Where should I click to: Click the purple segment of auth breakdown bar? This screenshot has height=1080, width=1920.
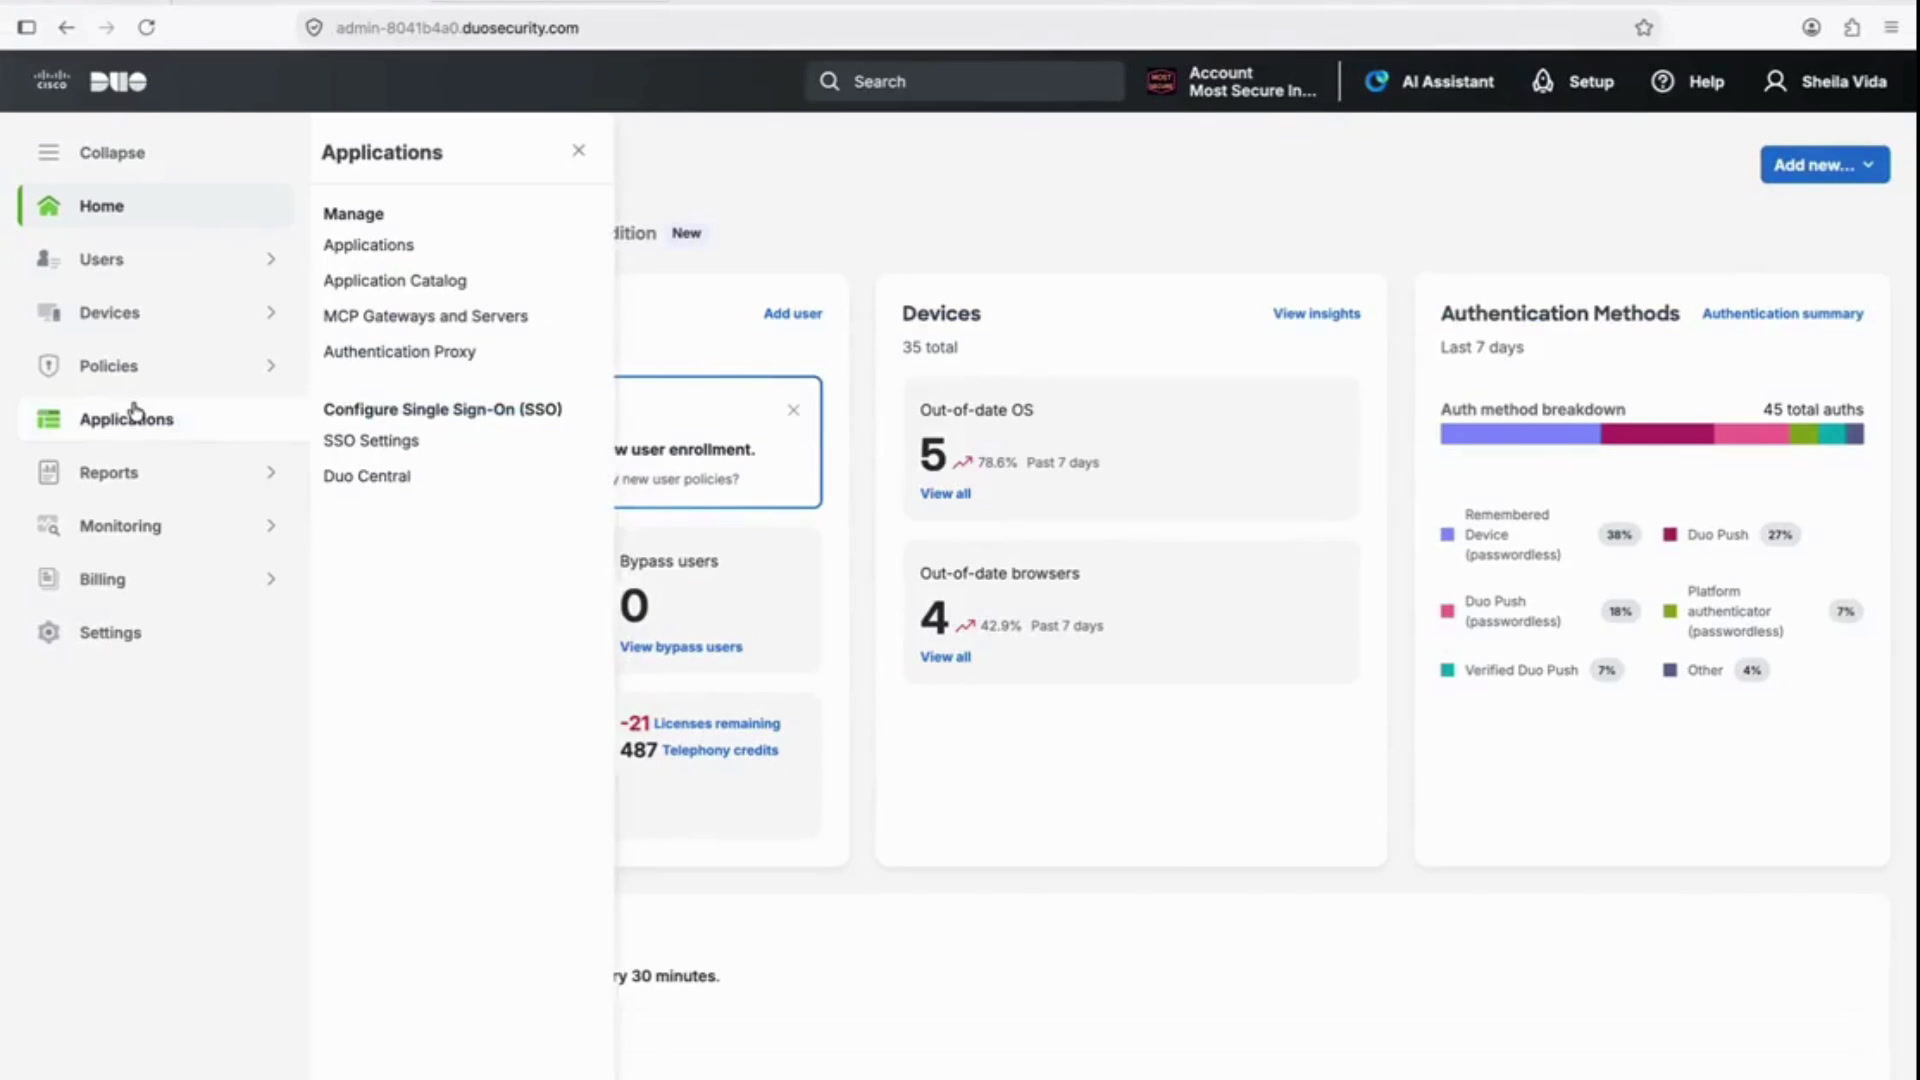click(1520, 434)
